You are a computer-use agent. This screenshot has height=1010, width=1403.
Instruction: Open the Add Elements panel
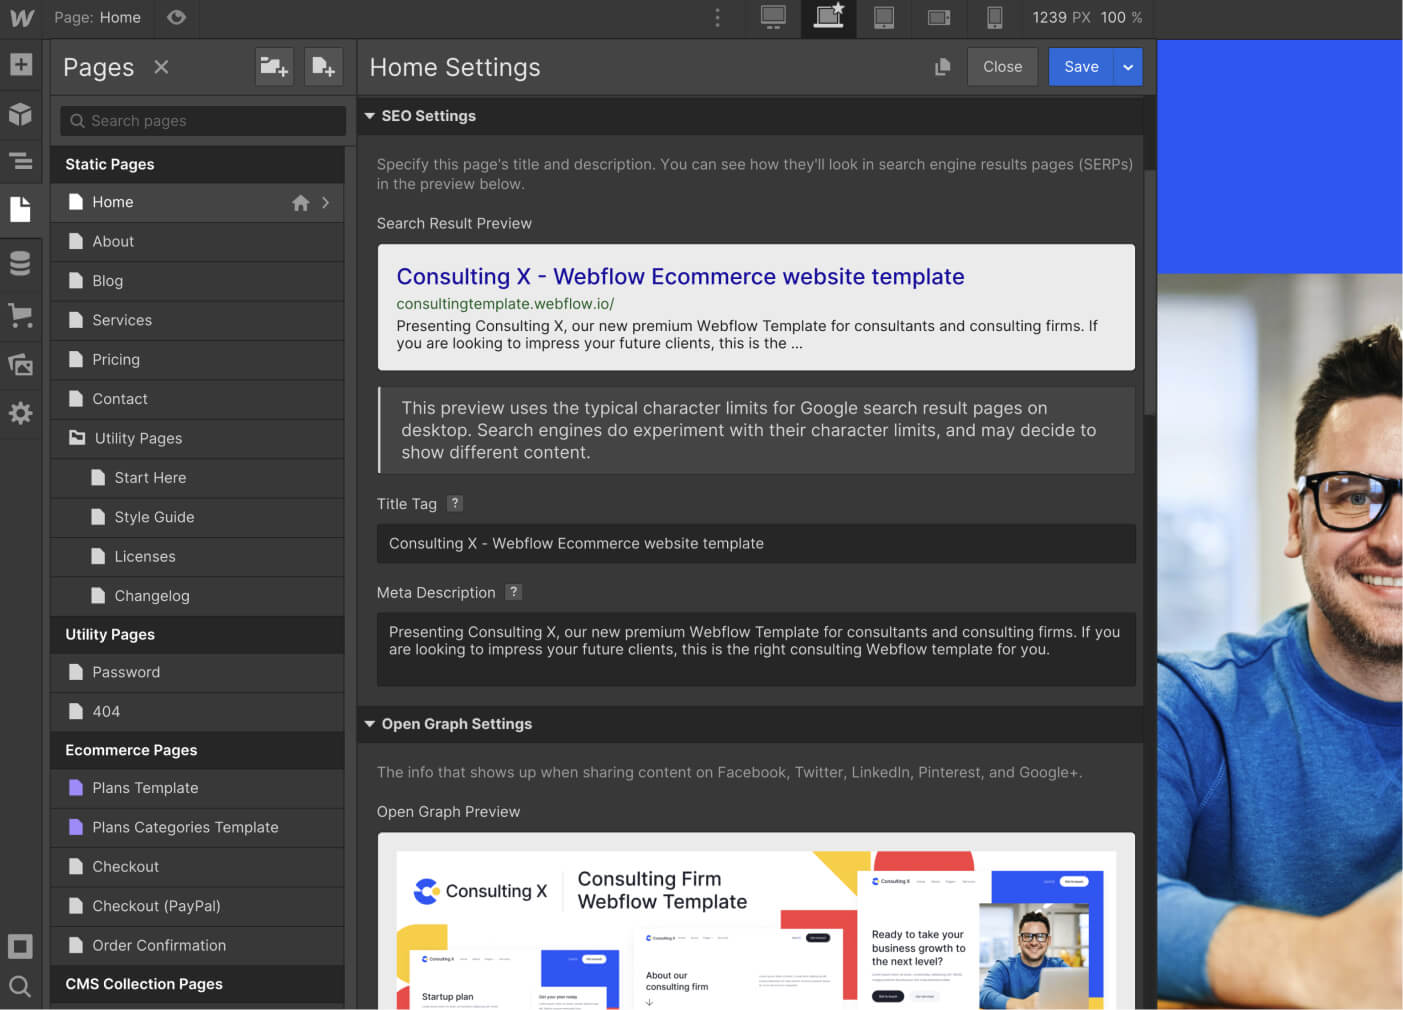(21, 64)
